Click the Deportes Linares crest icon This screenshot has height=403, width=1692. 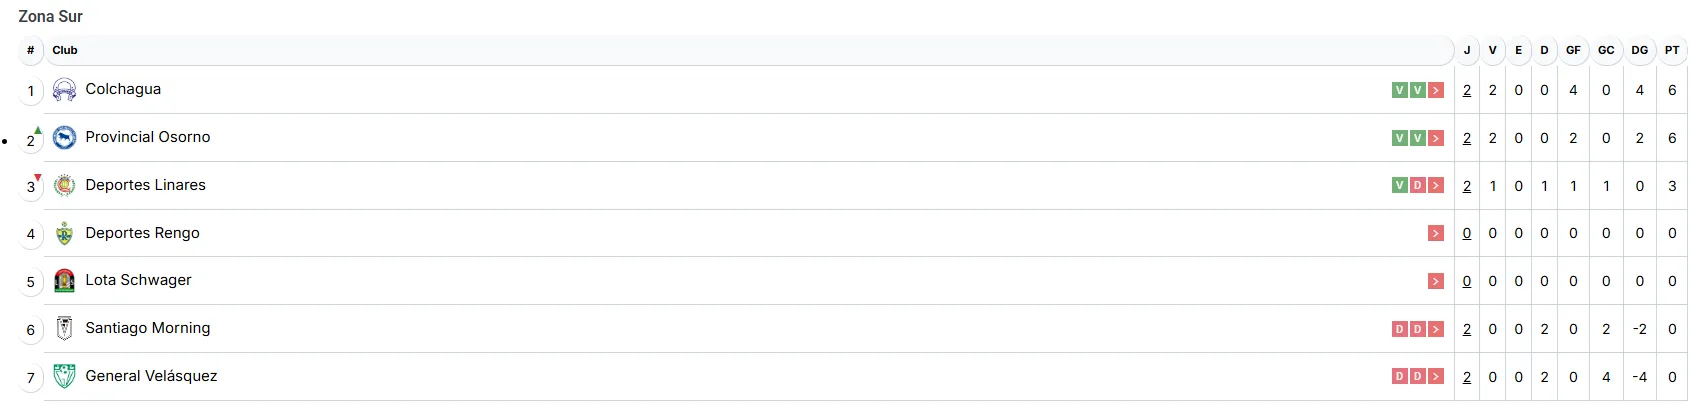tap(64, 185)
